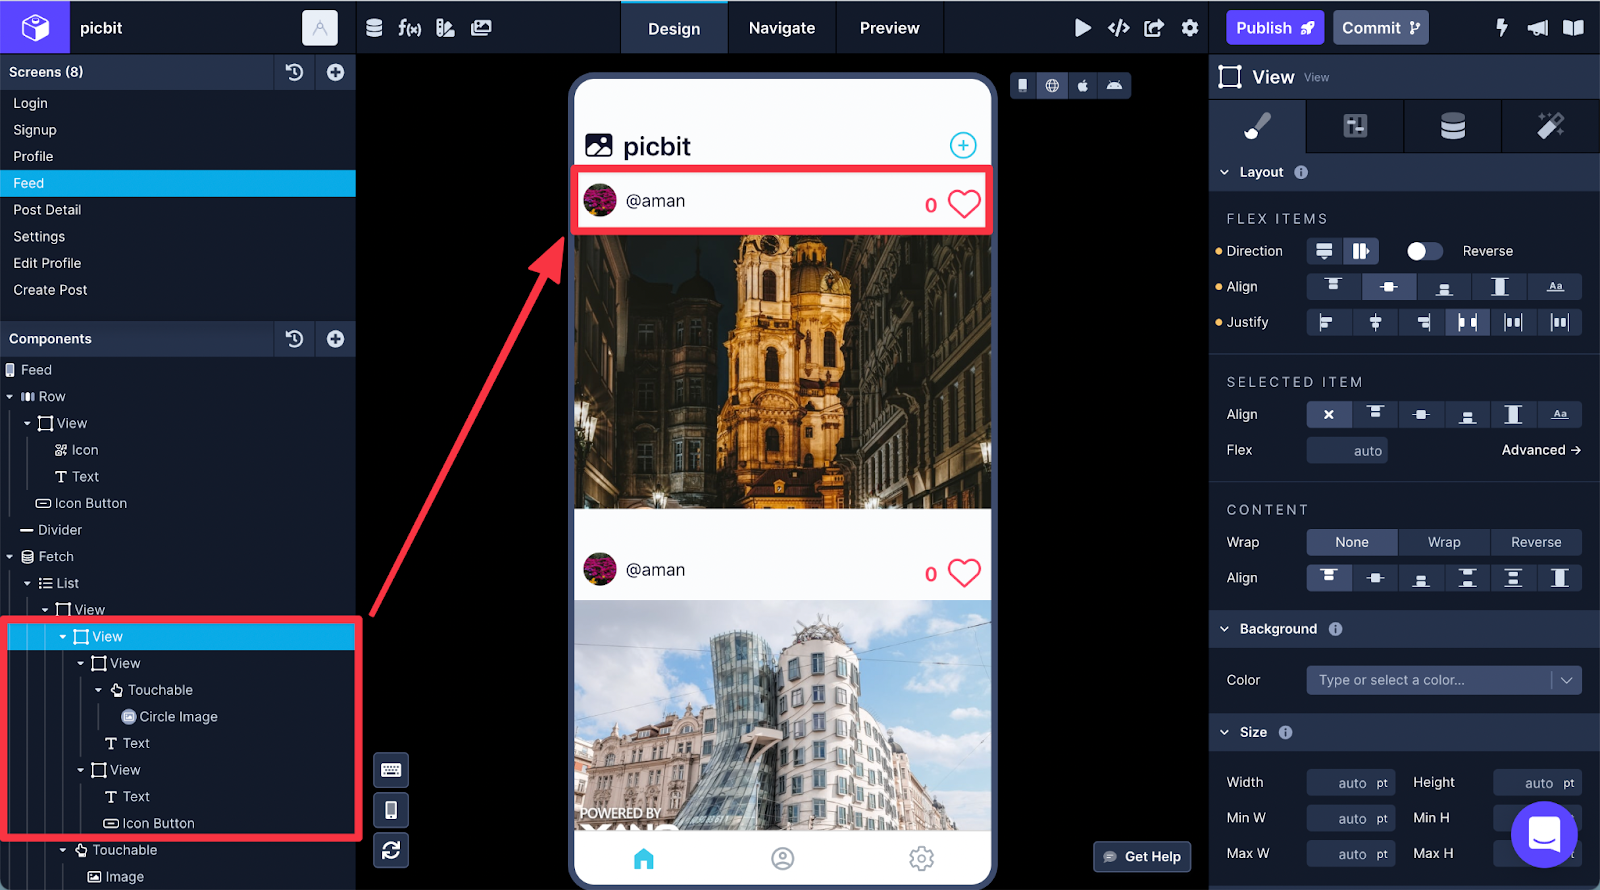
Task: Switch to the Navigate tab
Action: click(781, 28)
